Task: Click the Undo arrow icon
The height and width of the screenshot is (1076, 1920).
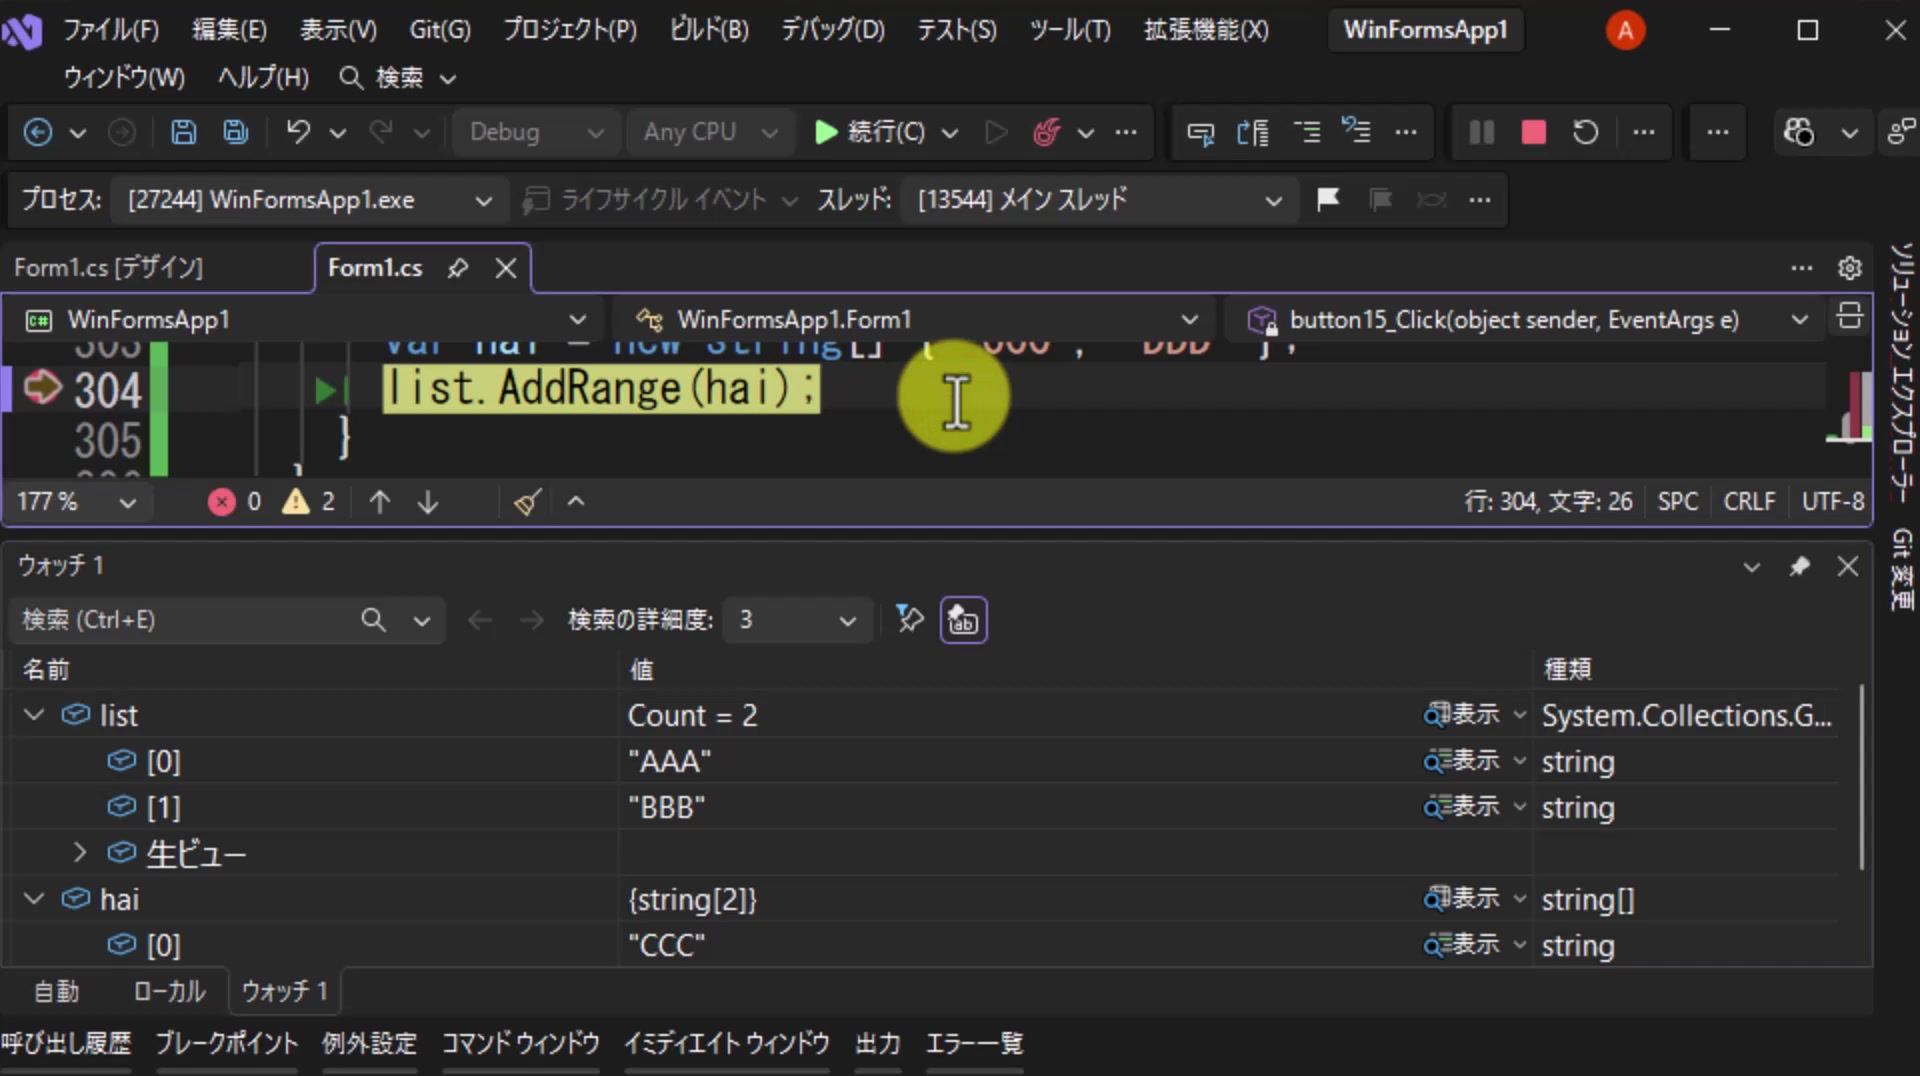Action: pos(298,132)
